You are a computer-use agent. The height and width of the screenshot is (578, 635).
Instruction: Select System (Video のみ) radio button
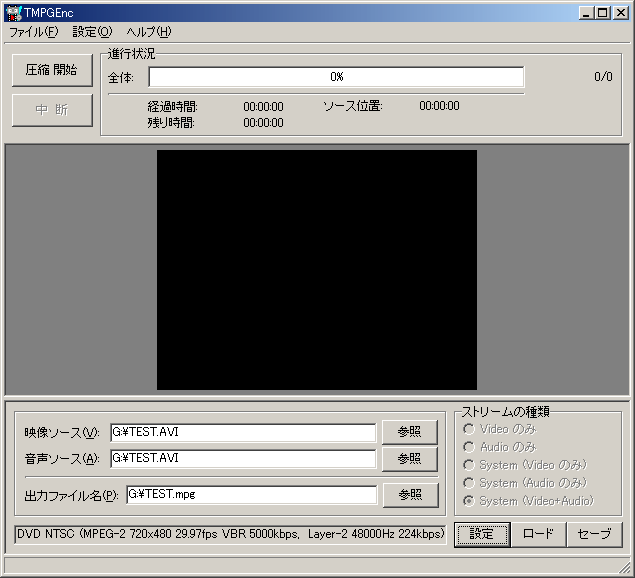[x=525, y=465]
